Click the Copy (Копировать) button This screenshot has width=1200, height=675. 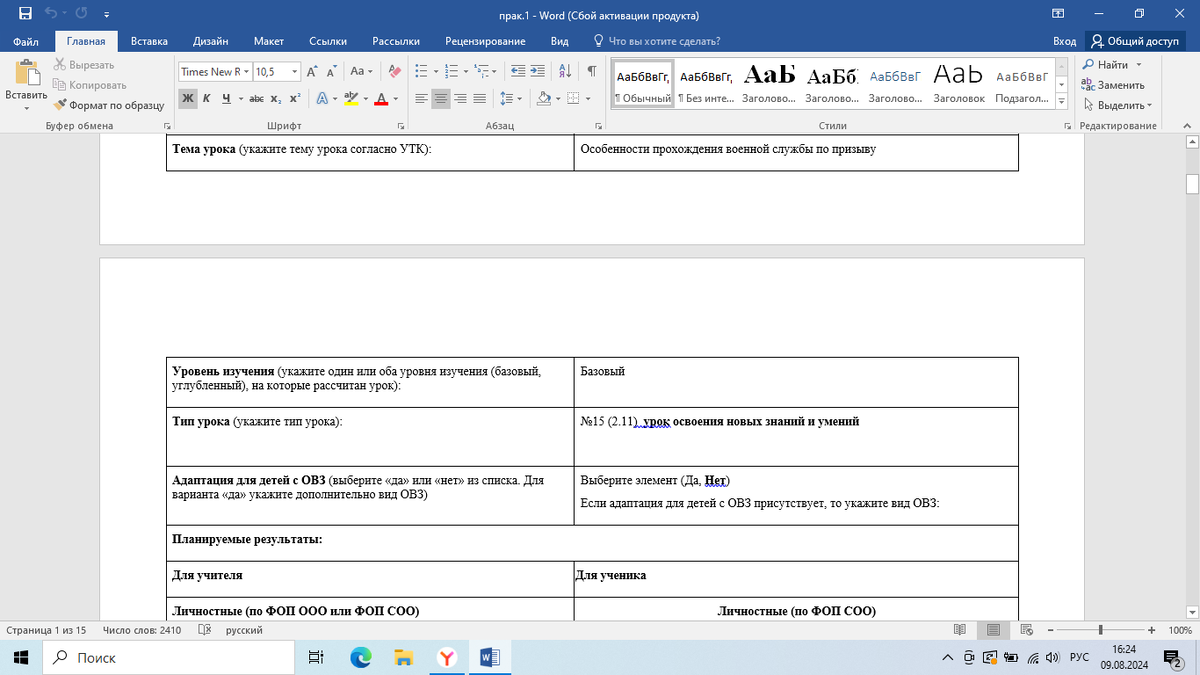90,85
